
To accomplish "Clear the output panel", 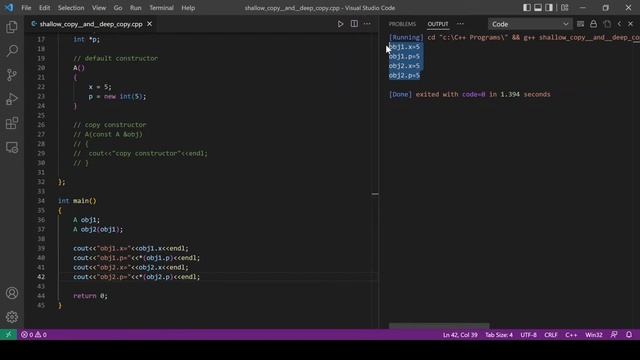I will 580,24.
